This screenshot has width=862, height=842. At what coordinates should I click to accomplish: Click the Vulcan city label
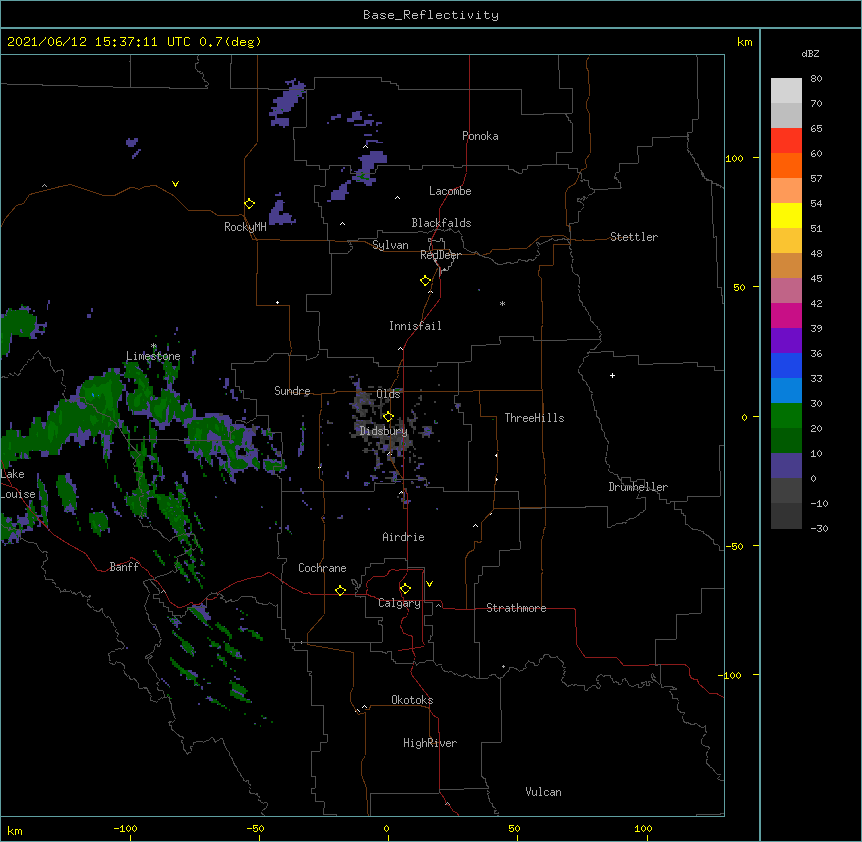[543, 792]
